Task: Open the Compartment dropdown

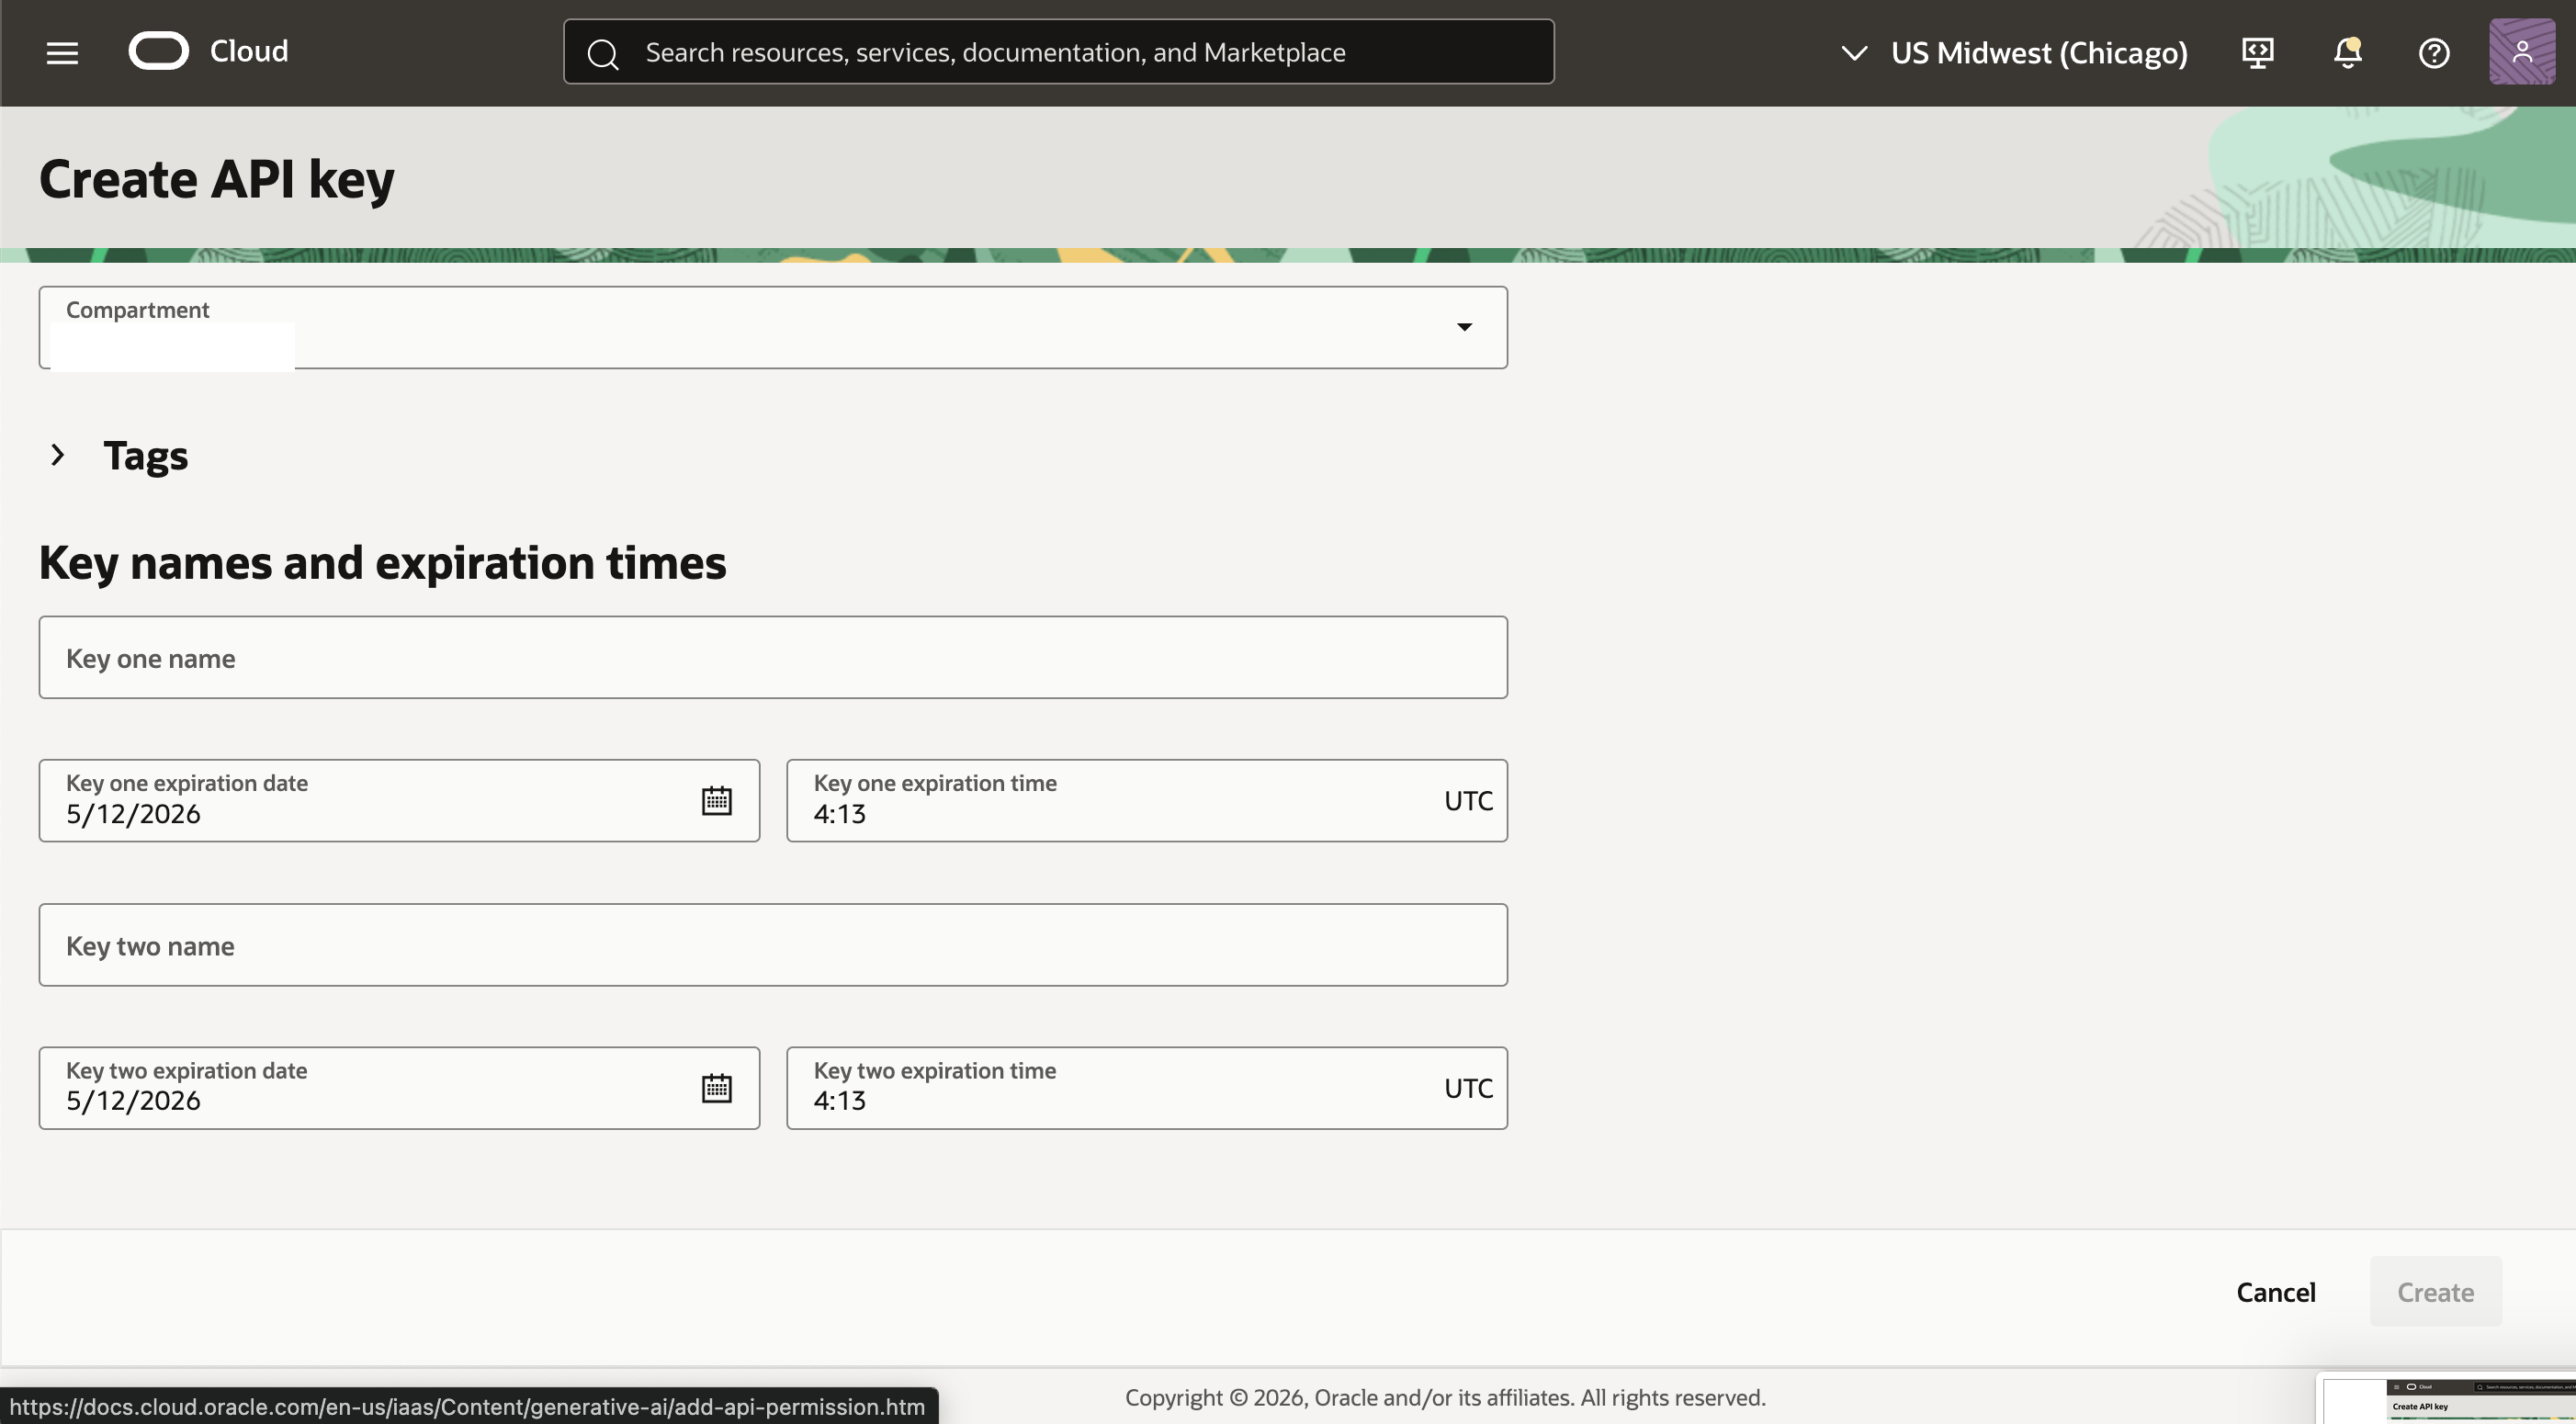Action: point(1463,327)
